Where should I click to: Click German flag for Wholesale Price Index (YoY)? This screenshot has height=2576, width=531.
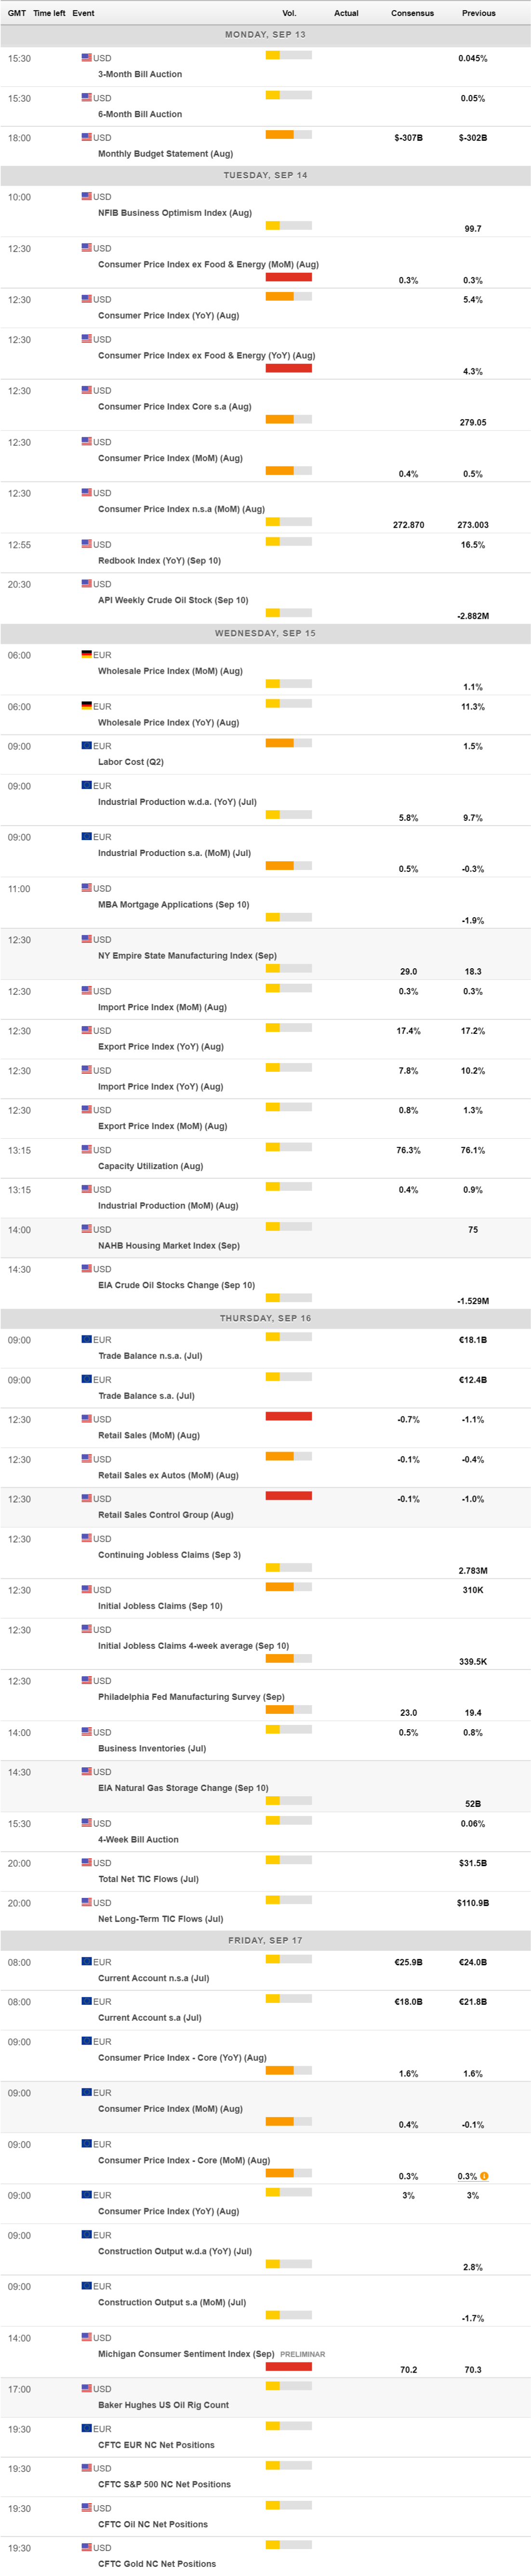coord(87,706)
